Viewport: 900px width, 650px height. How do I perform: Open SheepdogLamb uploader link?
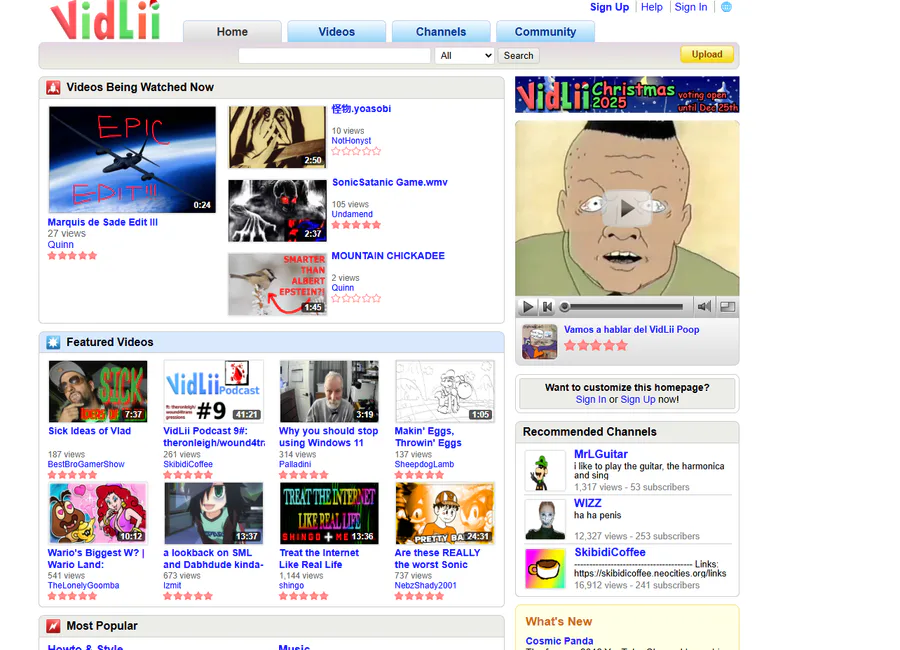click(424, 464)
